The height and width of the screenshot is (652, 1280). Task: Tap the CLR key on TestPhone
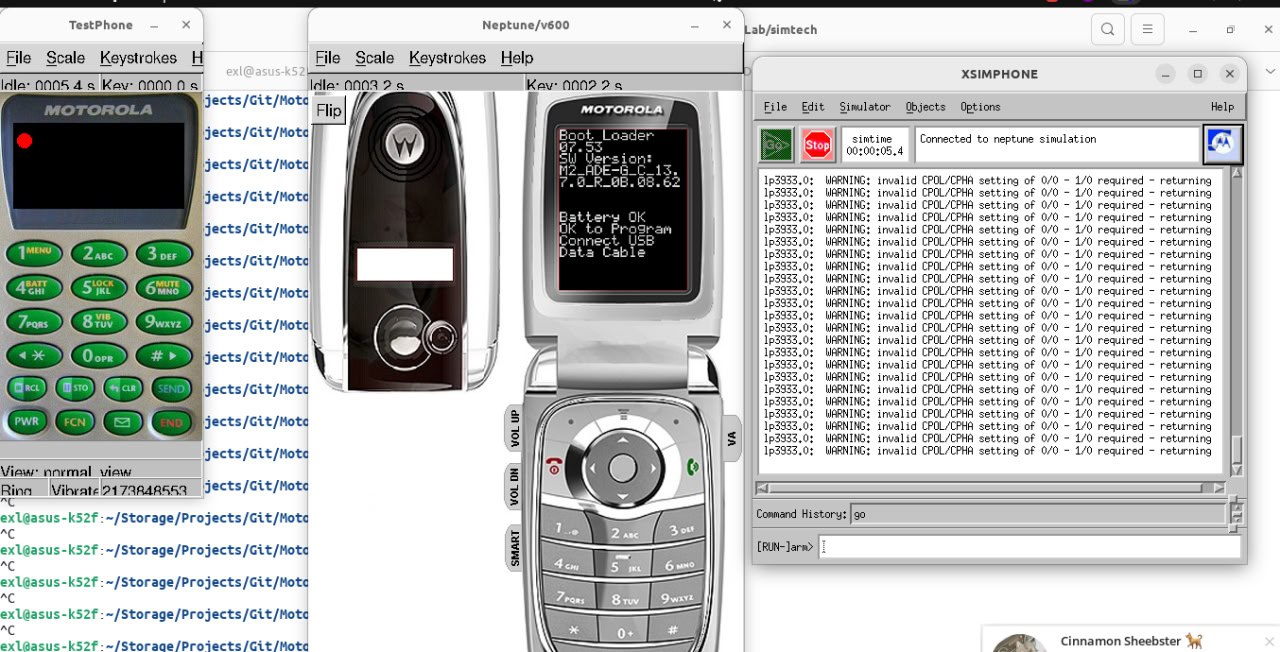click(x=123, y=388)
